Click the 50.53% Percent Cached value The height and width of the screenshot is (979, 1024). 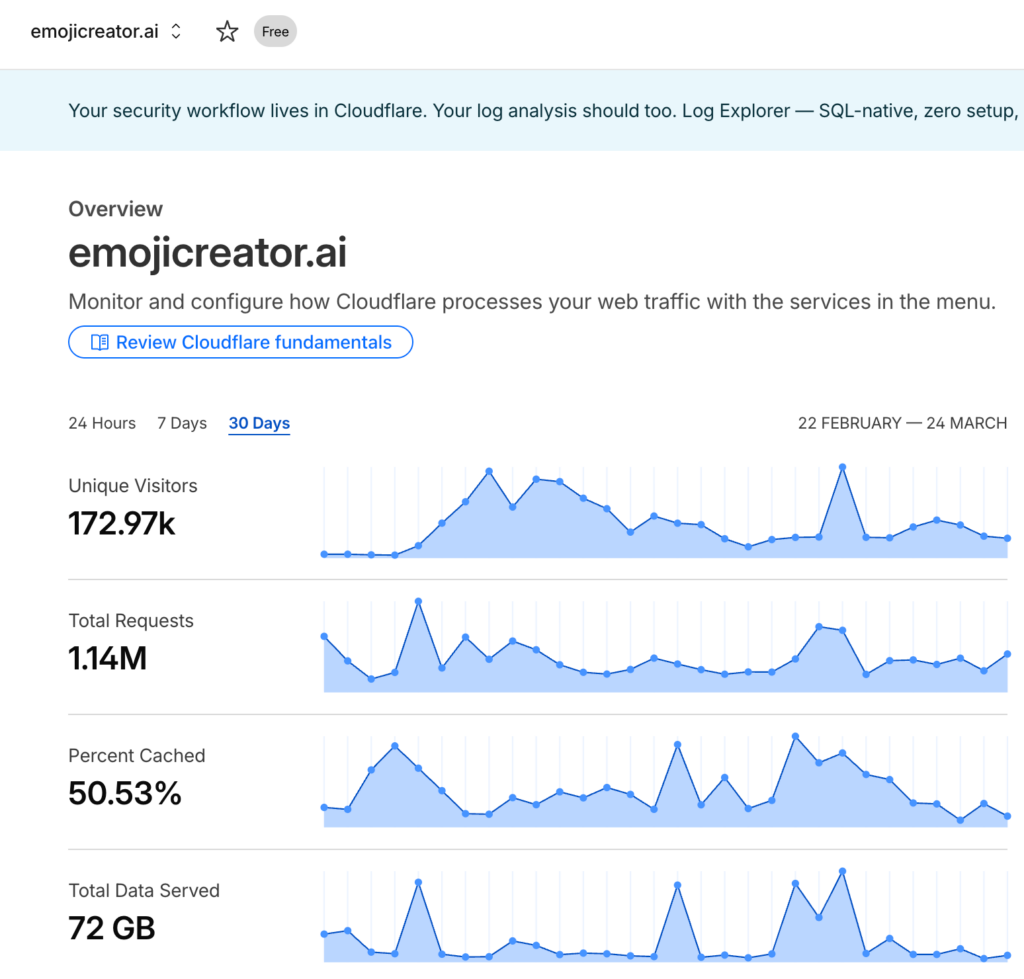[125, 793]
